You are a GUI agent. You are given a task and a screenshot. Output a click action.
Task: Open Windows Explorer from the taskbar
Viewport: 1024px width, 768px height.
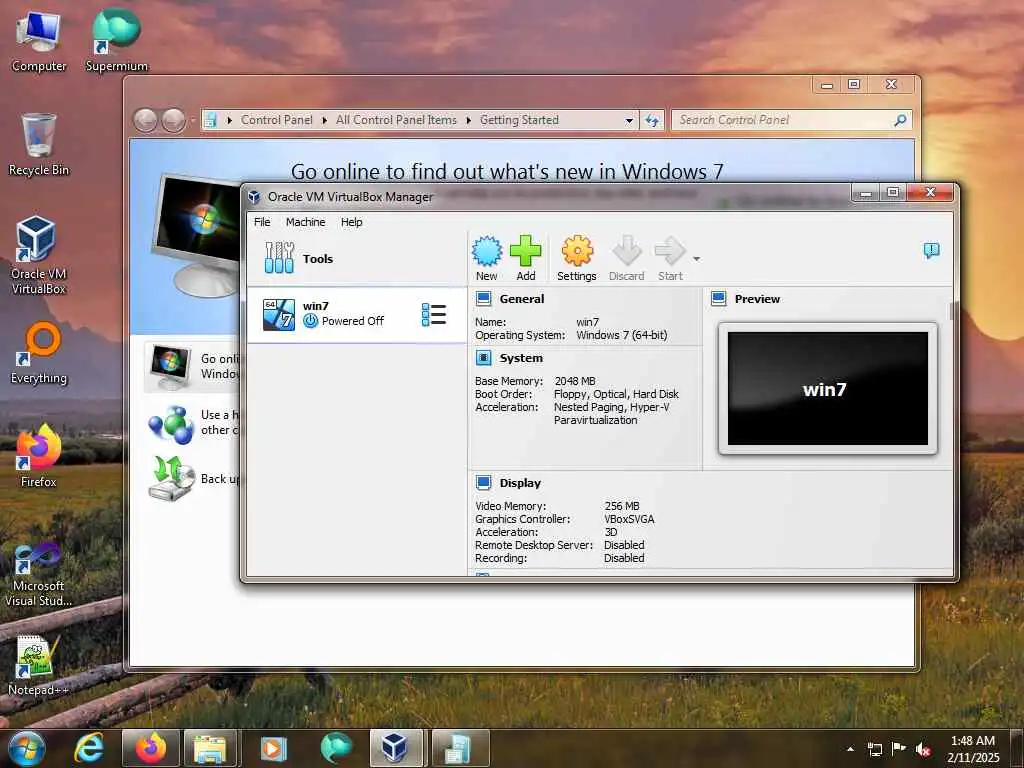(210, 748)
